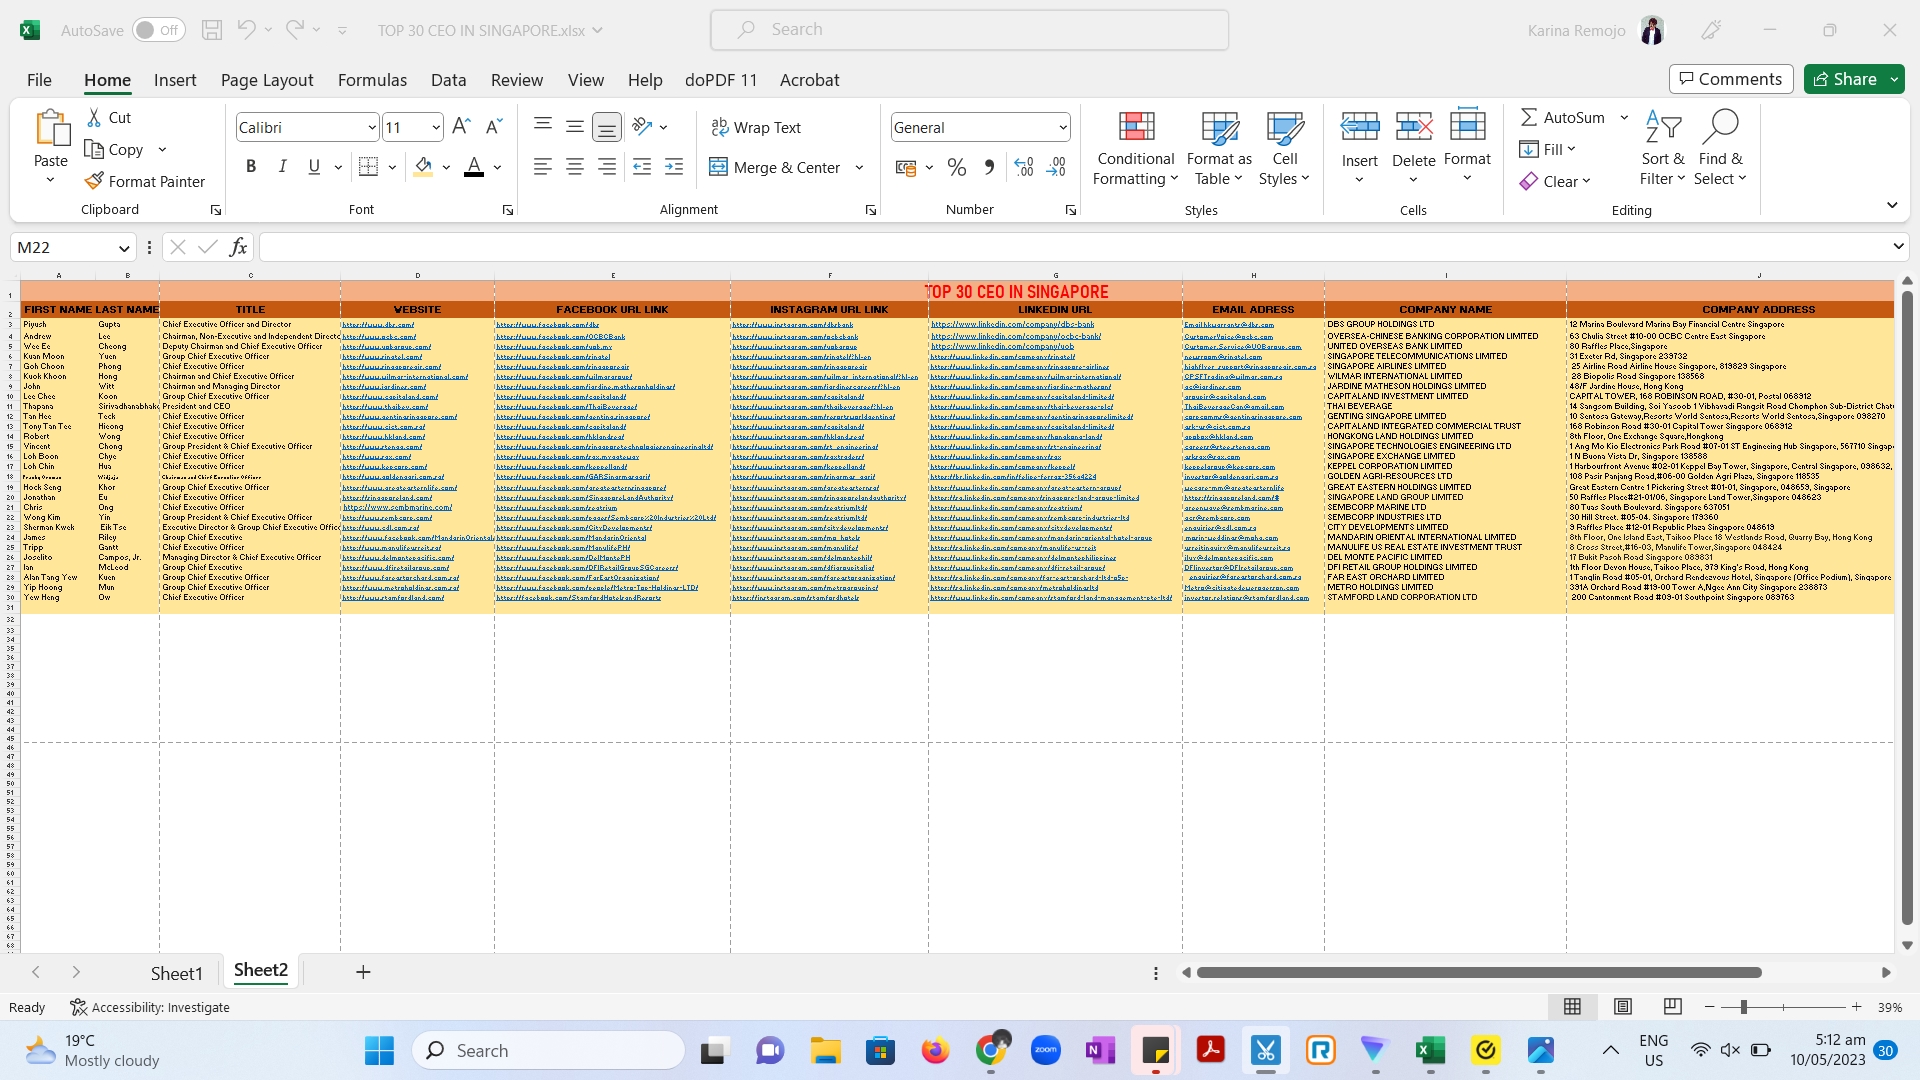1920x1080 pixels.
Task: Switch to the Page Layout tab
Action: pos(267,80)
